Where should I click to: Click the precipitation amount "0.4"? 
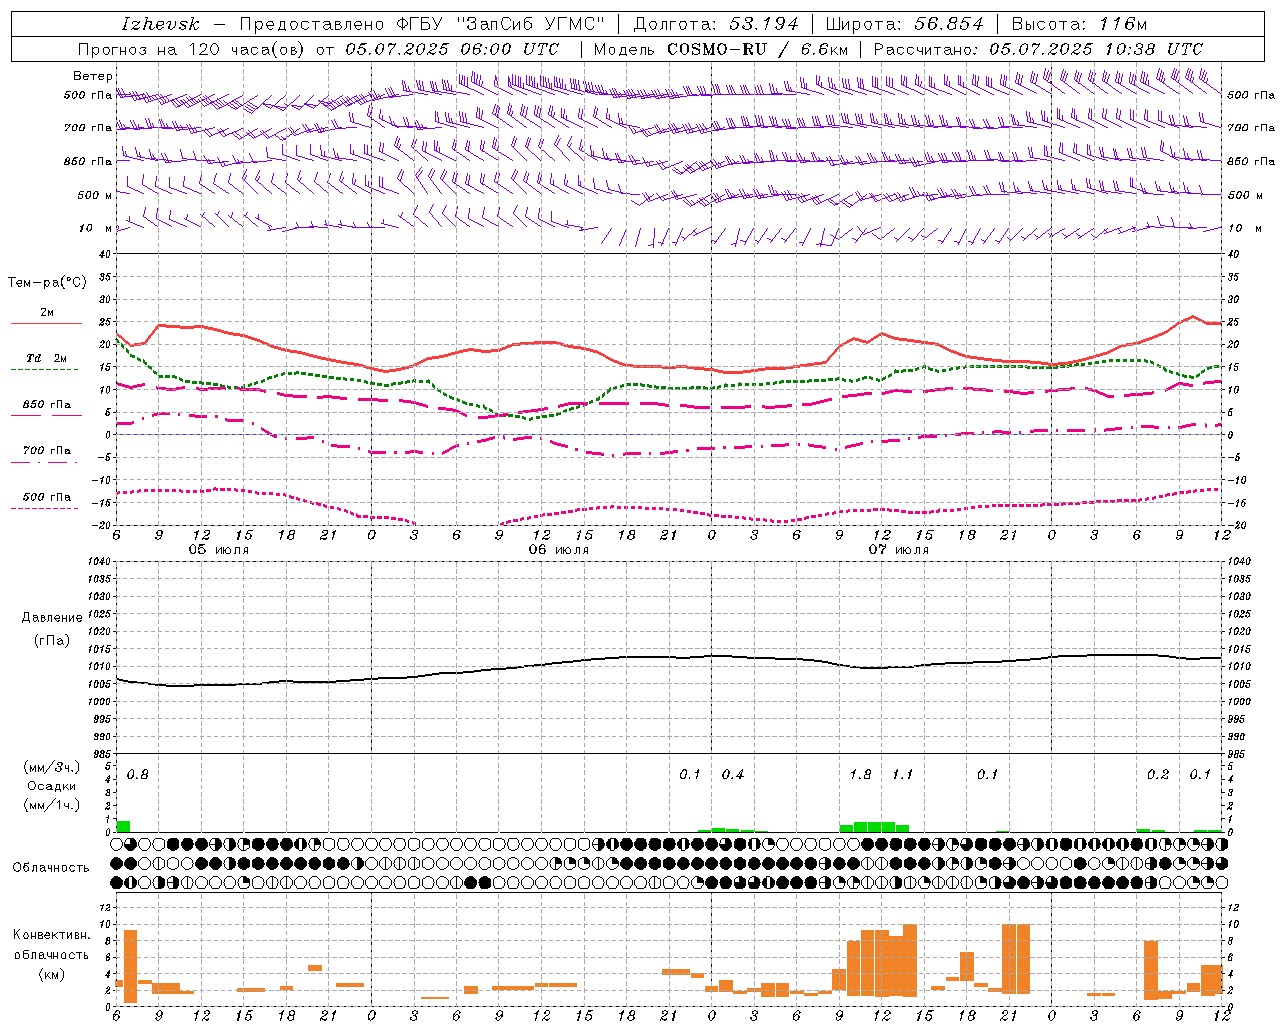pos(733,775)
